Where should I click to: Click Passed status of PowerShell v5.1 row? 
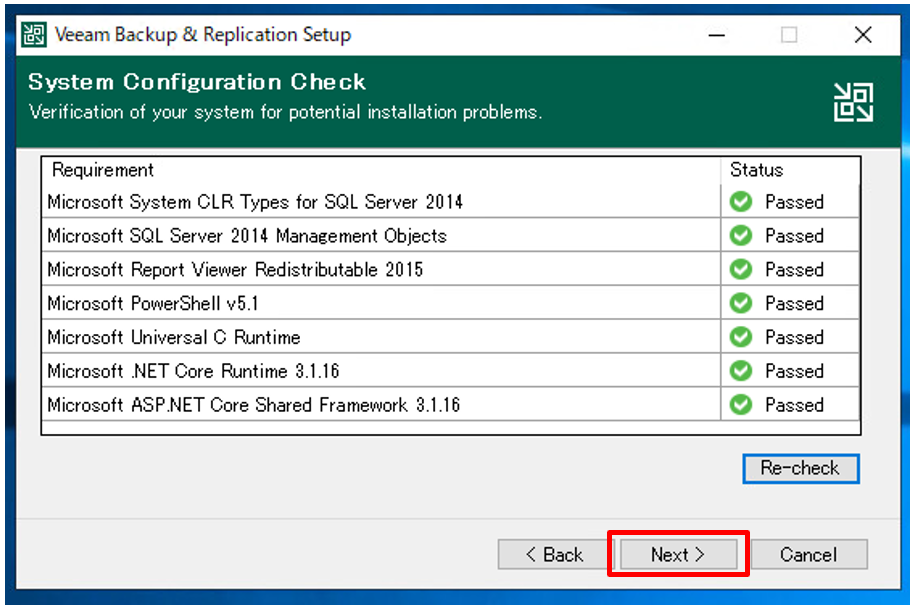794,303
